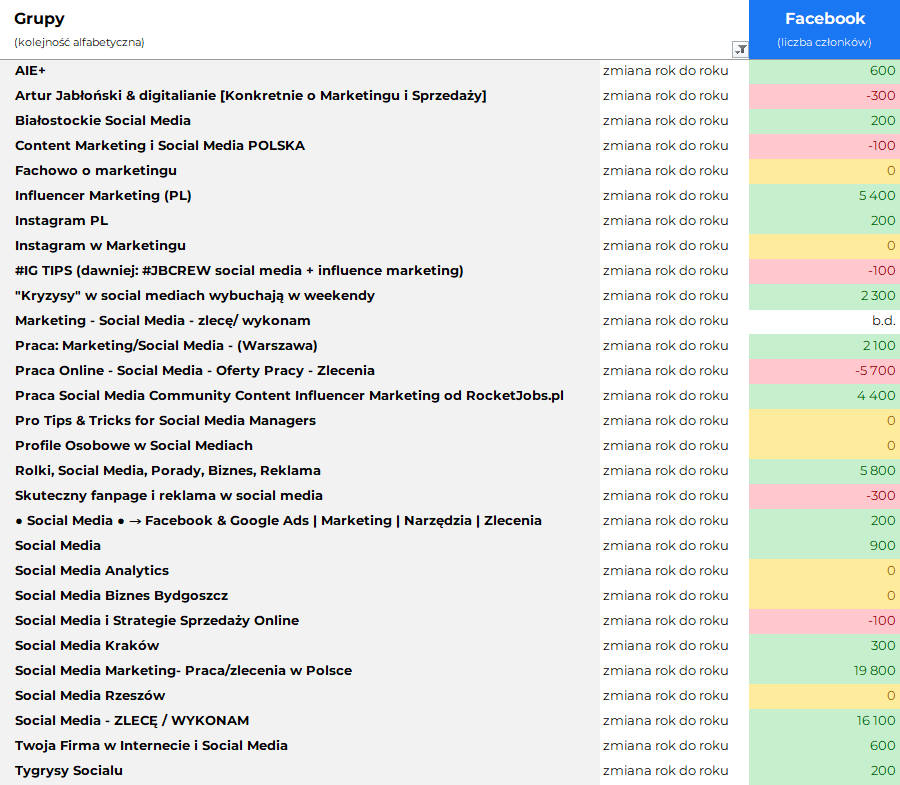Click the yellow 0 cell for Fachowo o marketingu
This screenshot has height=785, width=900.
pyautogui.click(x=824, y=171)
